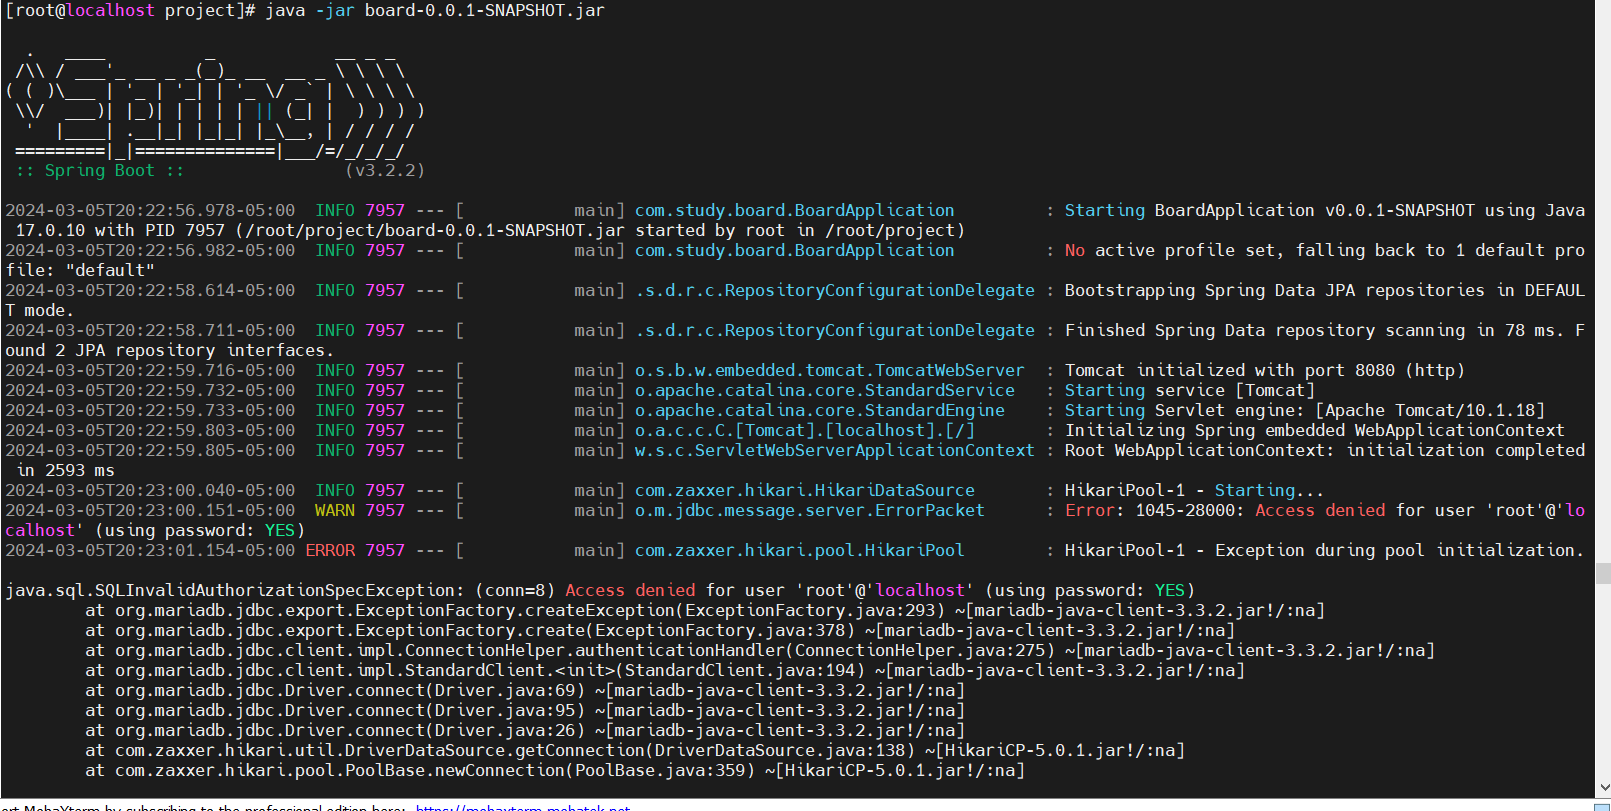Click 'o.apache.catalina.core.StandardEngine' logger name

click(x=820, y=411)
